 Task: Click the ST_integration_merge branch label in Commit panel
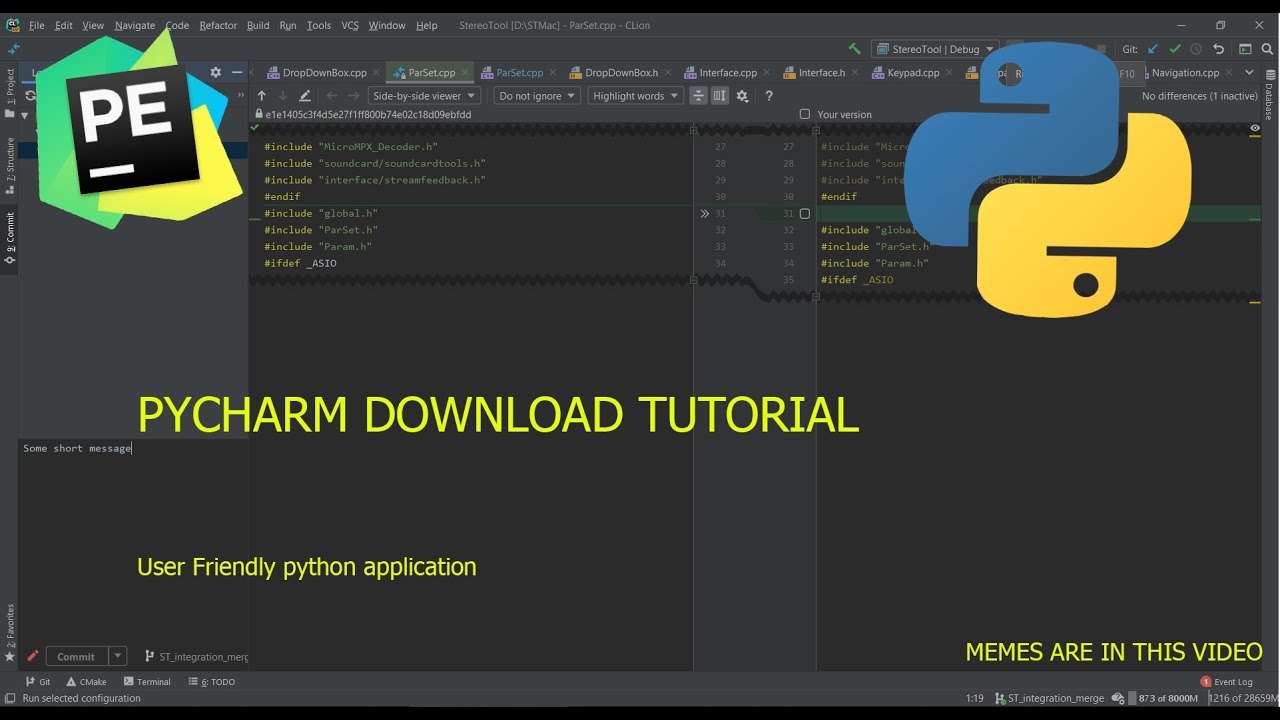coord(196,657)
